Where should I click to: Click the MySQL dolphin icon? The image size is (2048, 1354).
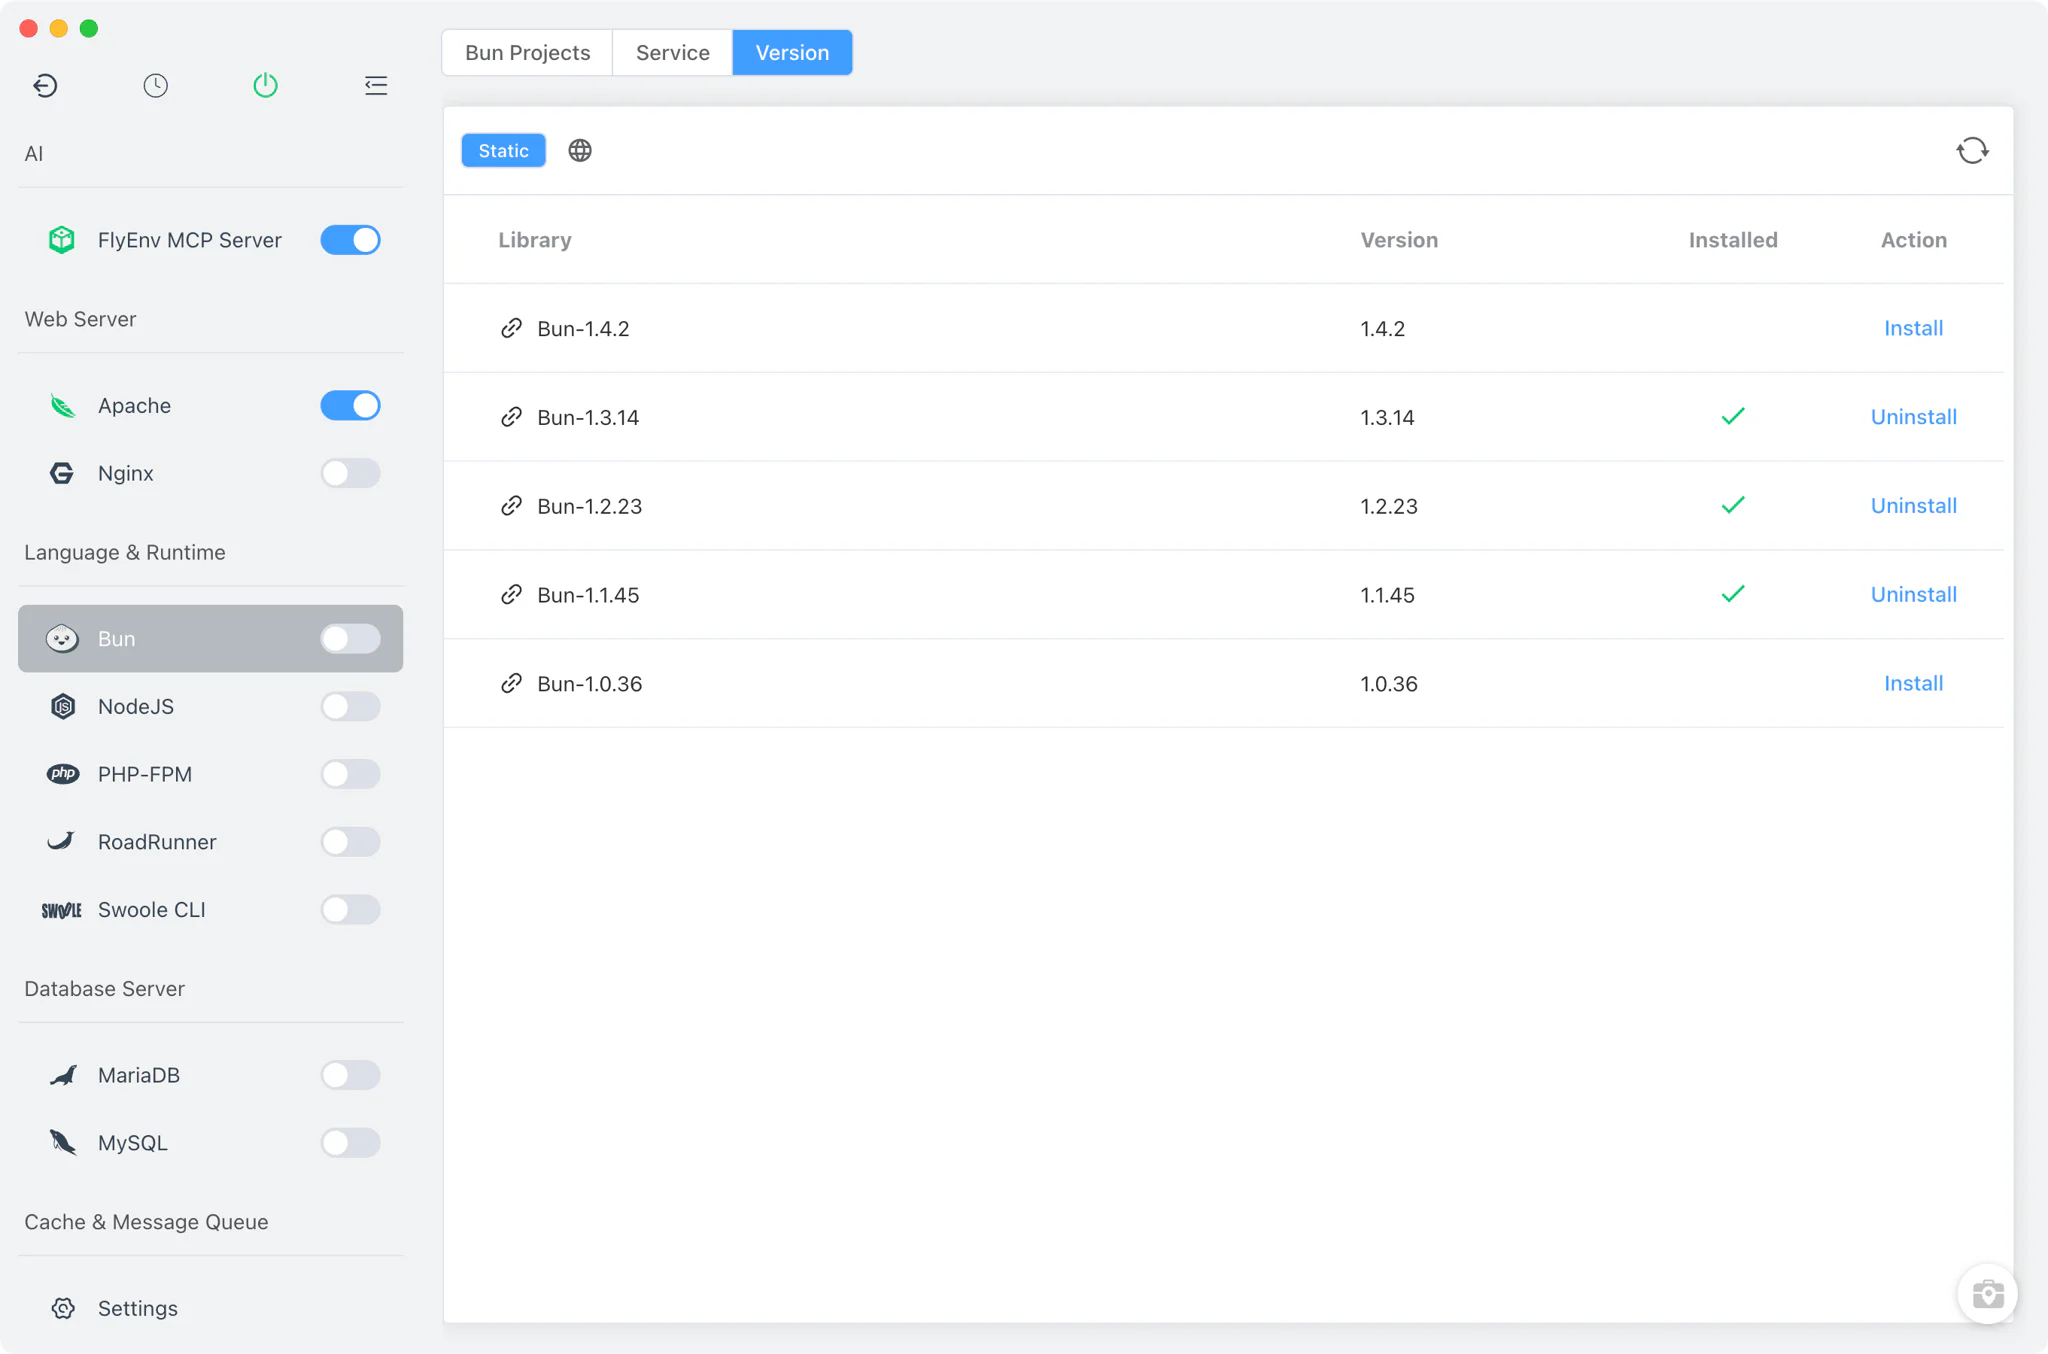(x=62, y=1142)
